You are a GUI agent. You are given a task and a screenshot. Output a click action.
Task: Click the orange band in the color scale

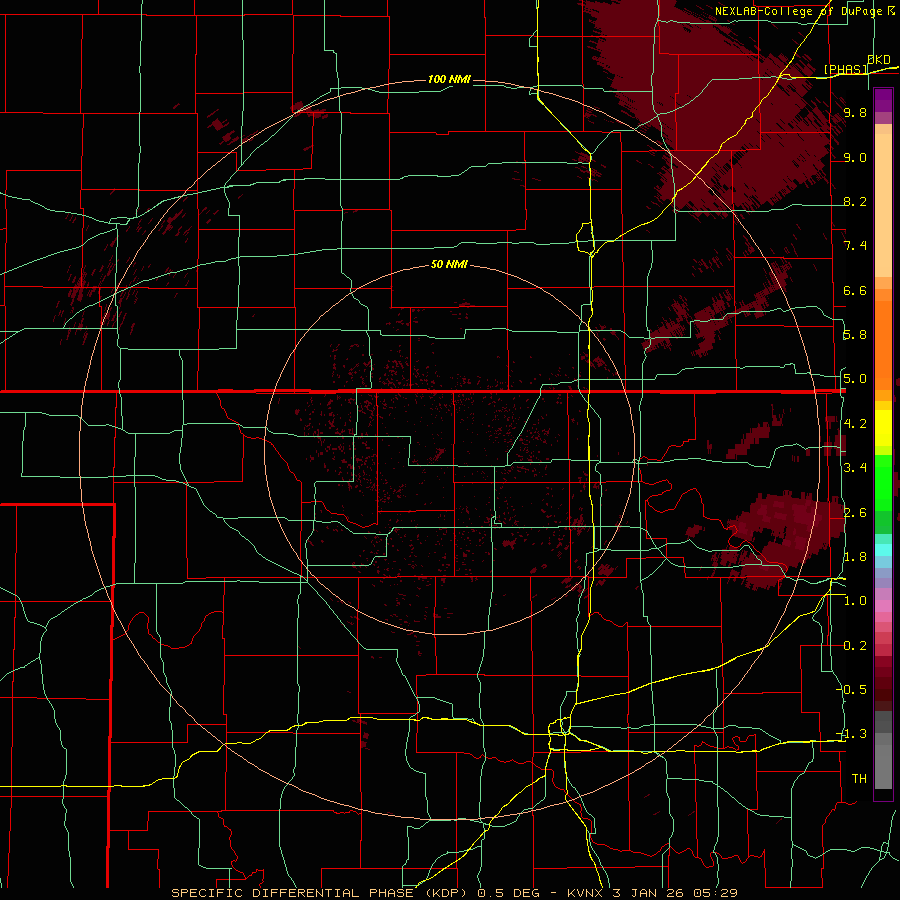(883, 346)
